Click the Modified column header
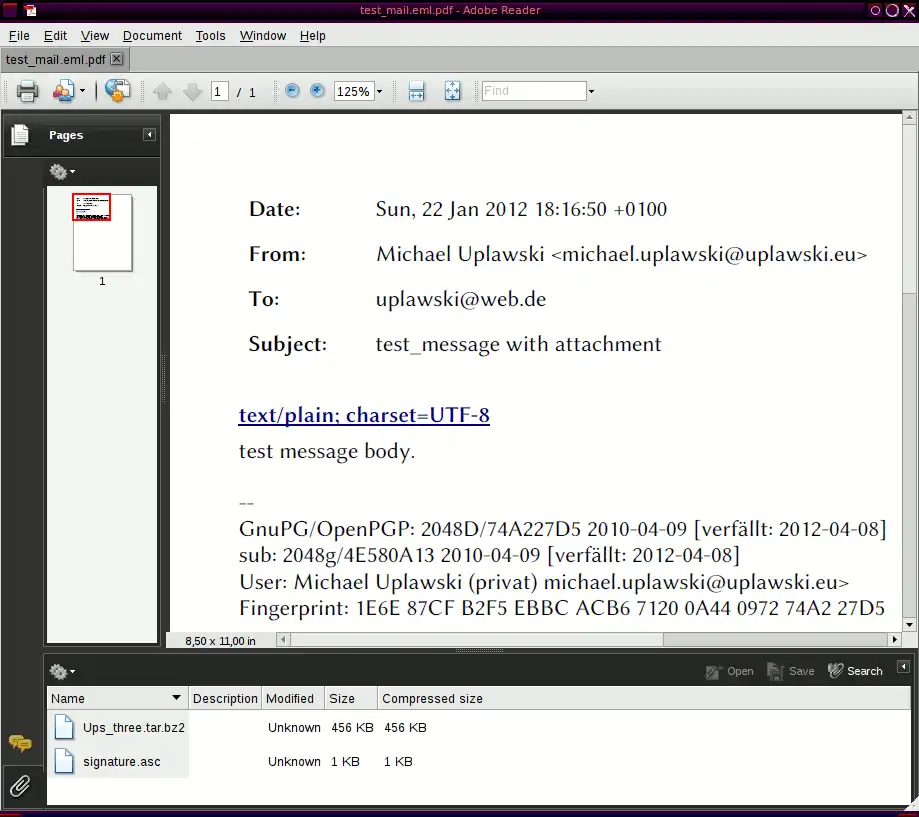The image size is (919, 817). point(292,699)
